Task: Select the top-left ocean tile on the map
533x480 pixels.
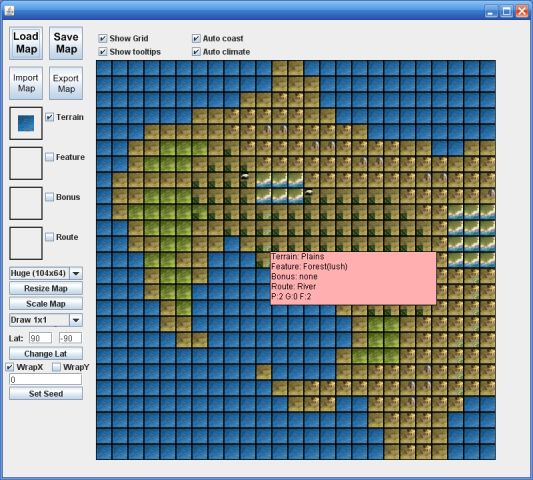Action: click(x=104, y=68)
